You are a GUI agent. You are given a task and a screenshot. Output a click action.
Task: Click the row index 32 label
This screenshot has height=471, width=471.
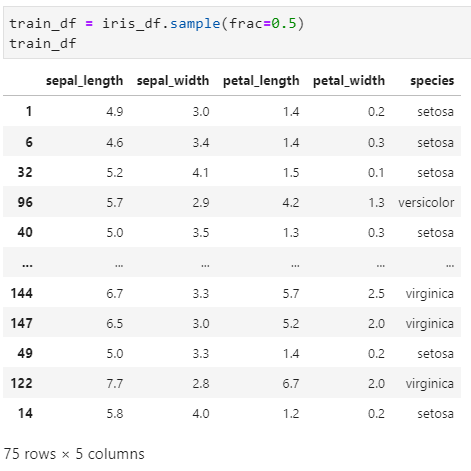pos(25,172)
